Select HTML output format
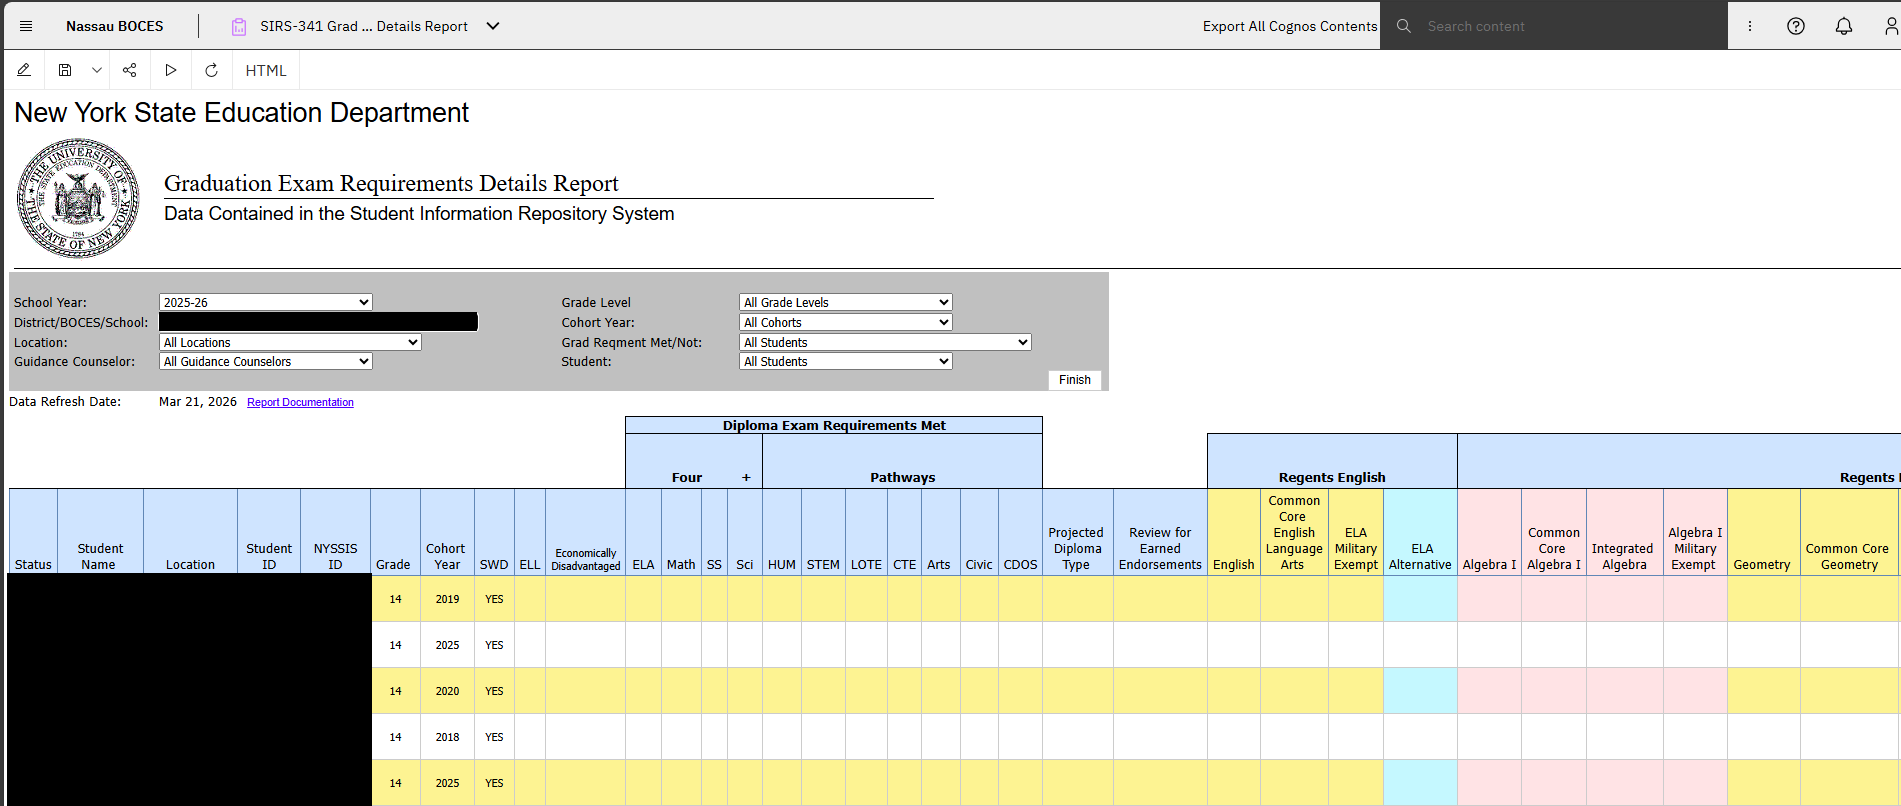Viewport: 1901px width, 806px height. [266, 71]
